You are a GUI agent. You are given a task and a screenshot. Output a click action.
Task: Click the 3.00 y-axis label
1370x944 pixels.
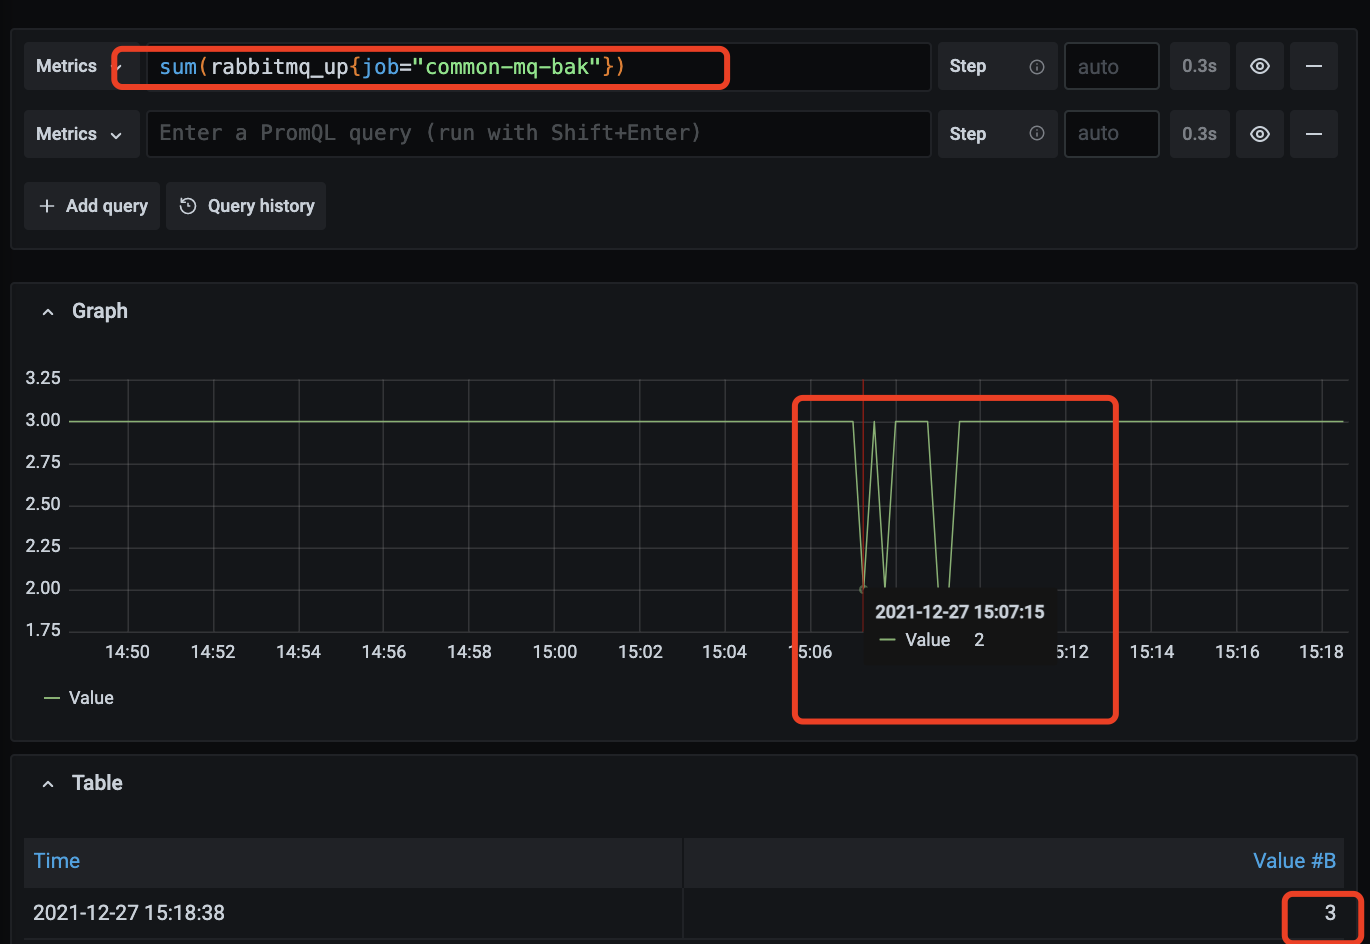point(43,420)
